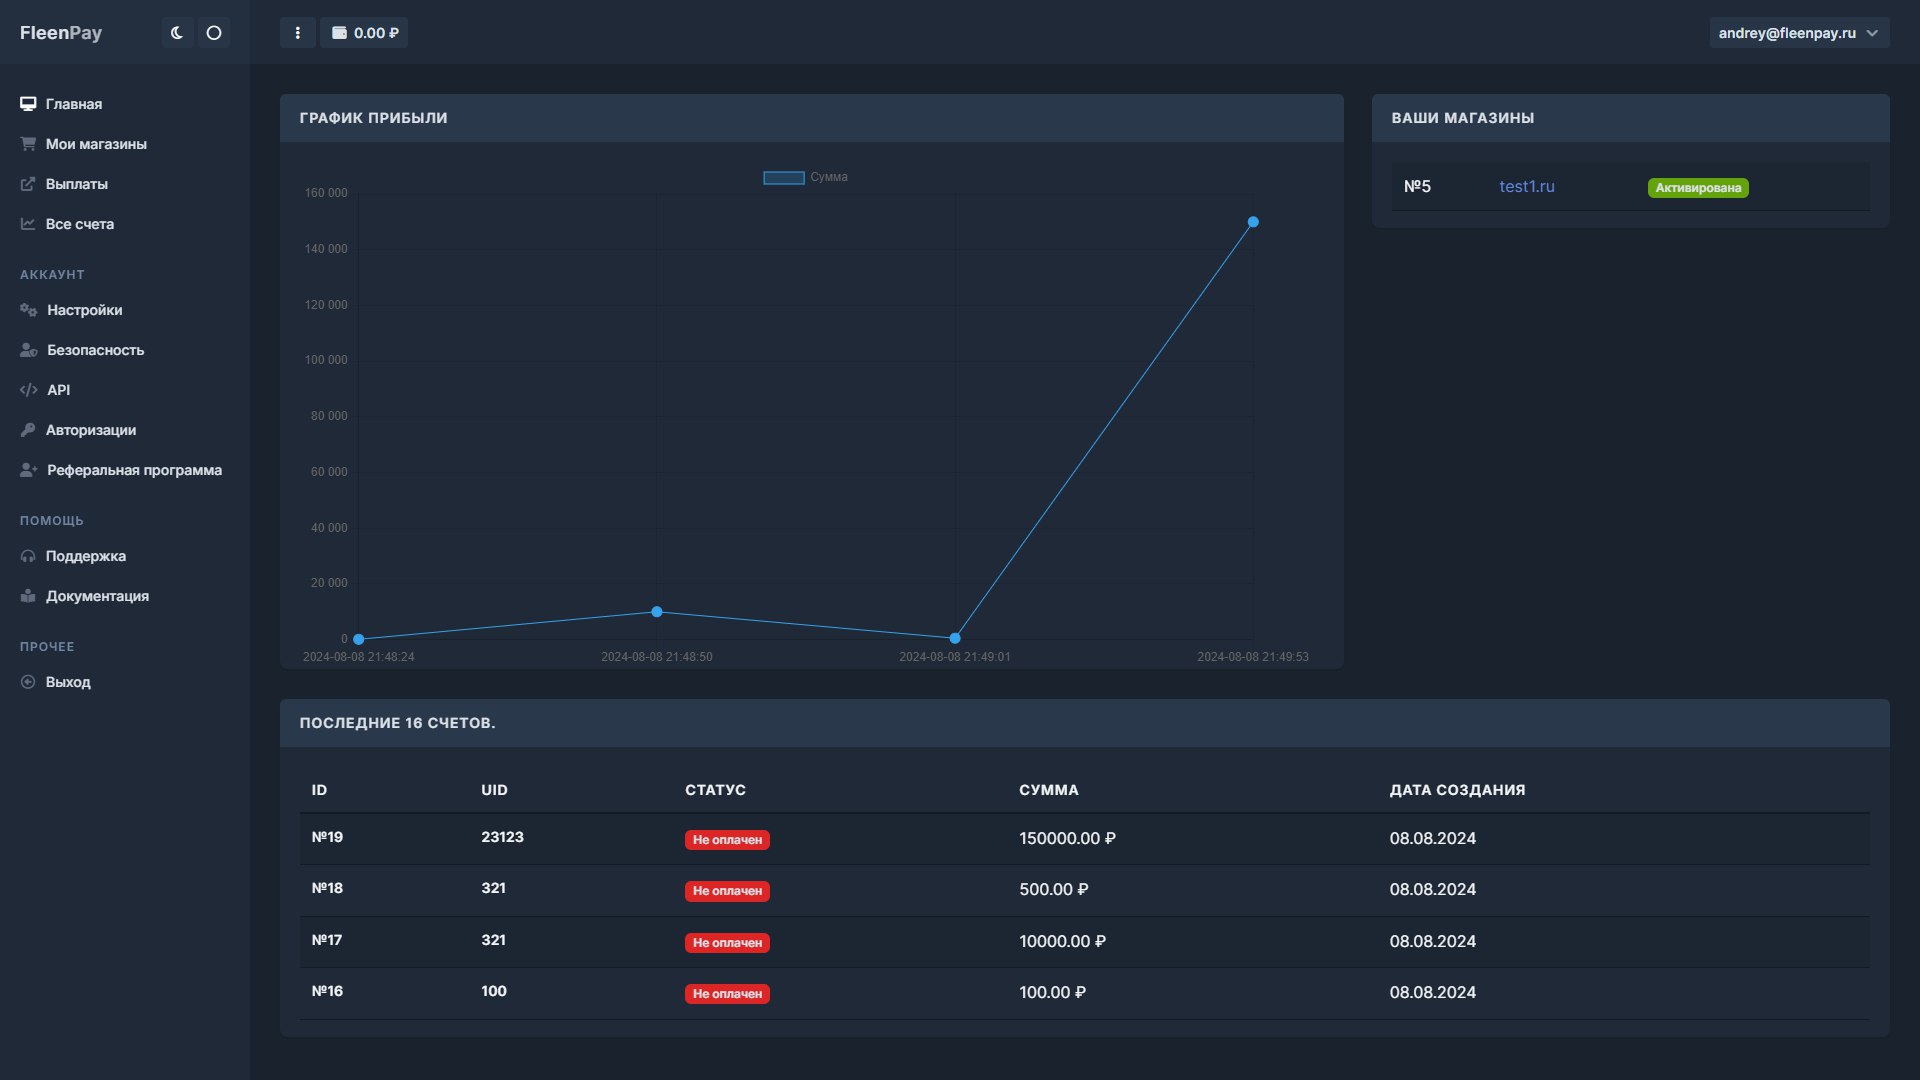Click the headset icon beside Поддержка
The image size is (1920, 1080).
tap(28, 556)
